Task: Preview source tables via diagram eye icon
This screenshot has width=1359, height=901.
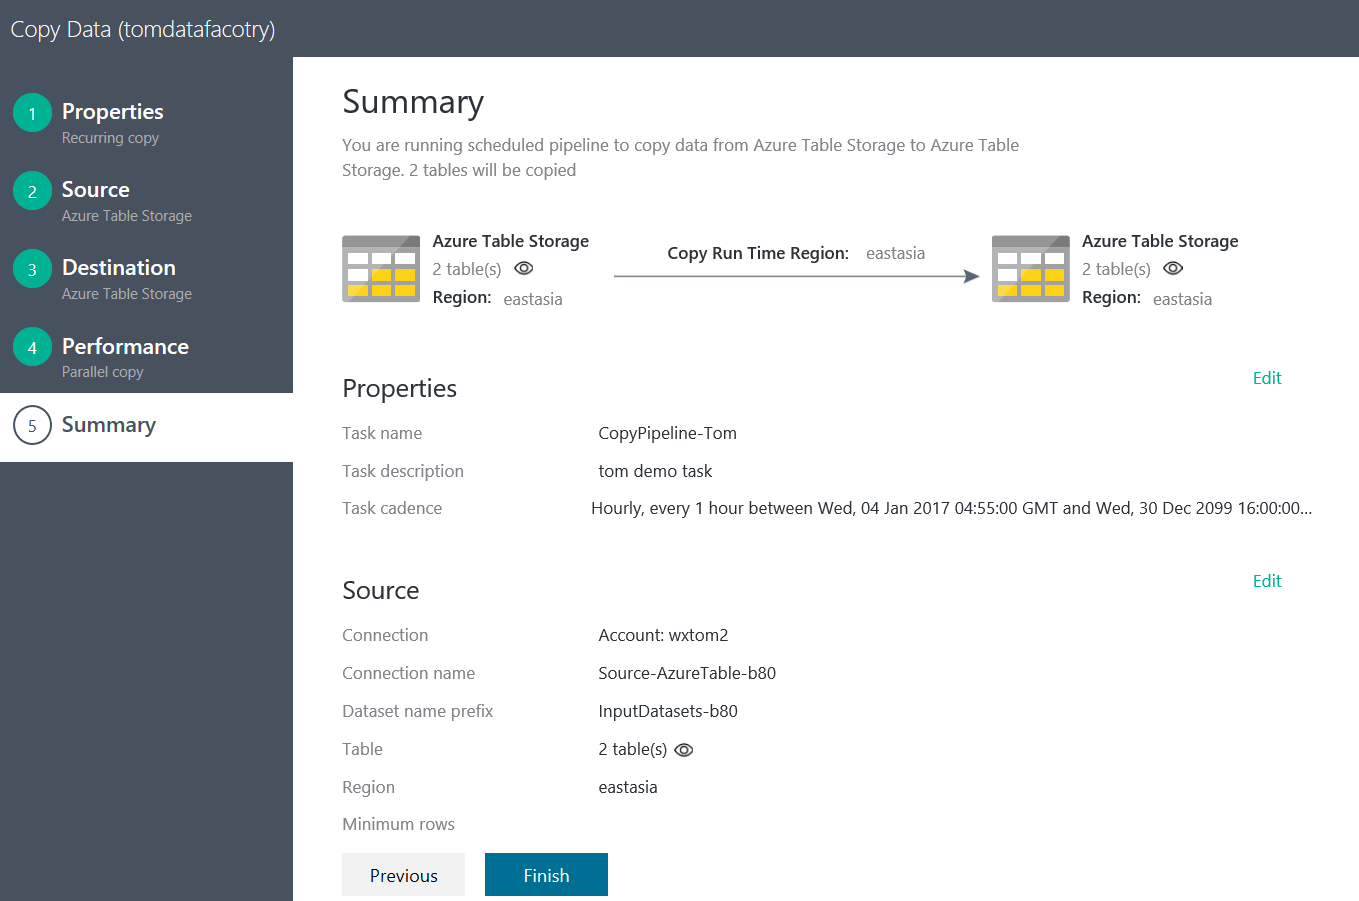Action: [x=523, y=268]
